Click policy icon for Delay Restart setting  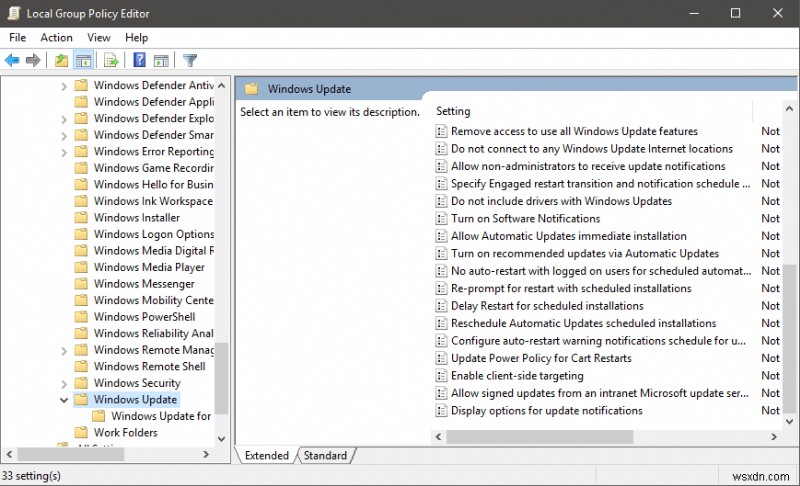pyautogui.click(x=441, y=306)
